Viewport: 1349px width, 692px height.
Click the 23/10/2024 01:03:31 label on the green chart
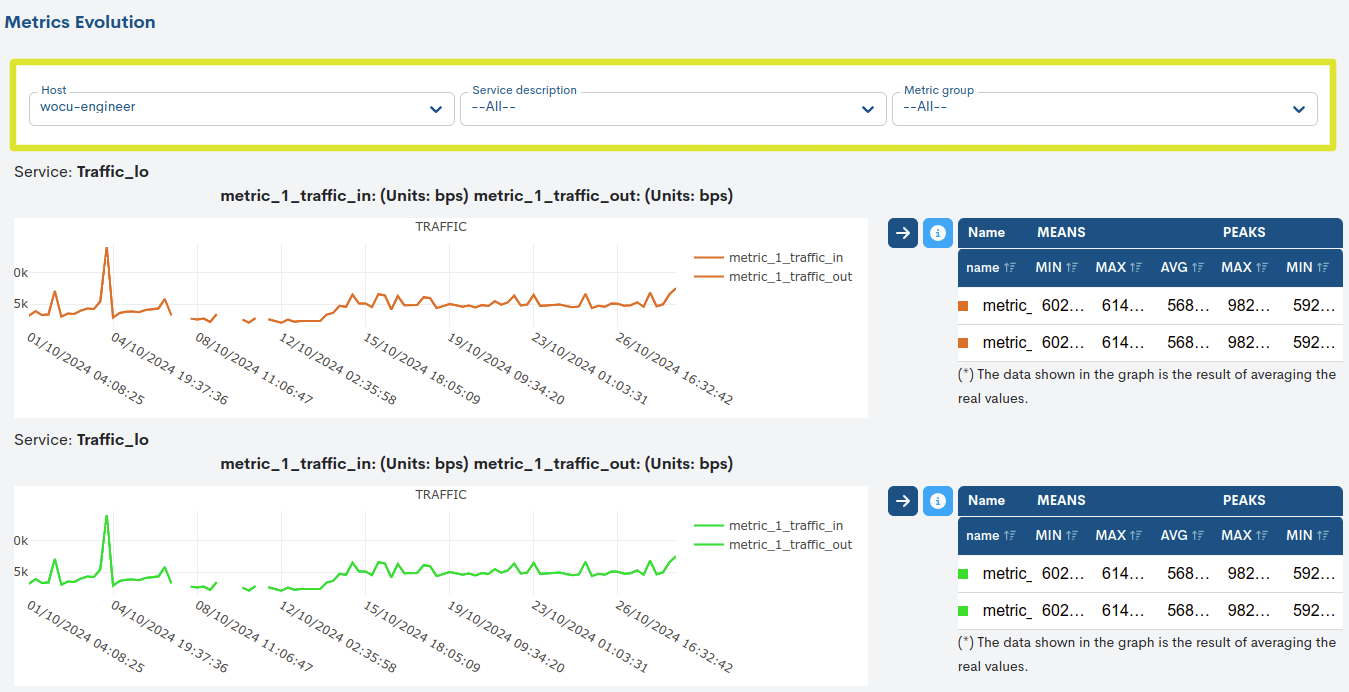(589, 637)
